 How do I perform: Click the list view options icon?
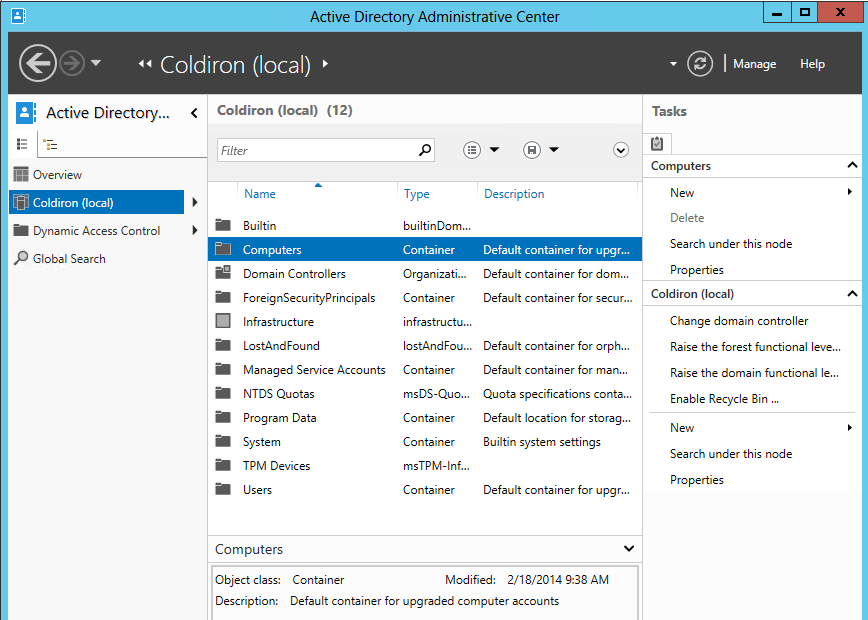pos(472,150)
